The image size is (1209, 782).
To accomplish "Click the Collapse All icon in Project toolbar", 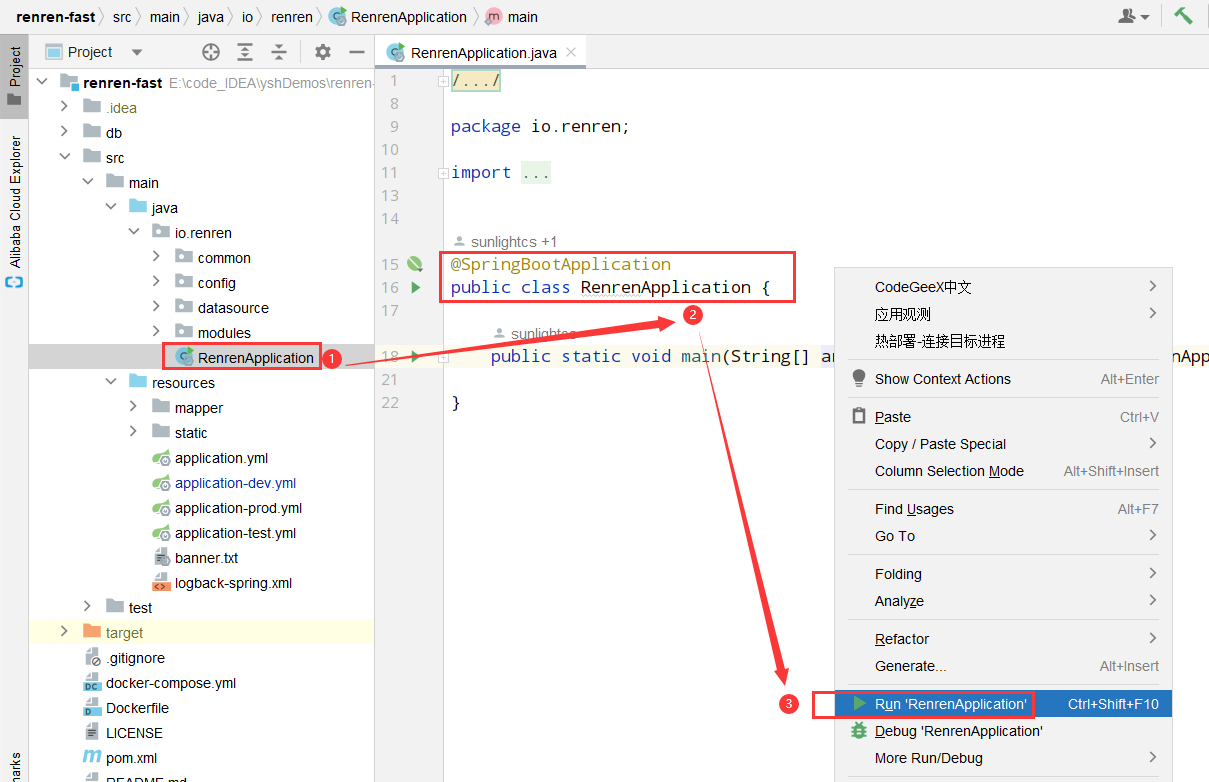I will (x=279, y=52).
